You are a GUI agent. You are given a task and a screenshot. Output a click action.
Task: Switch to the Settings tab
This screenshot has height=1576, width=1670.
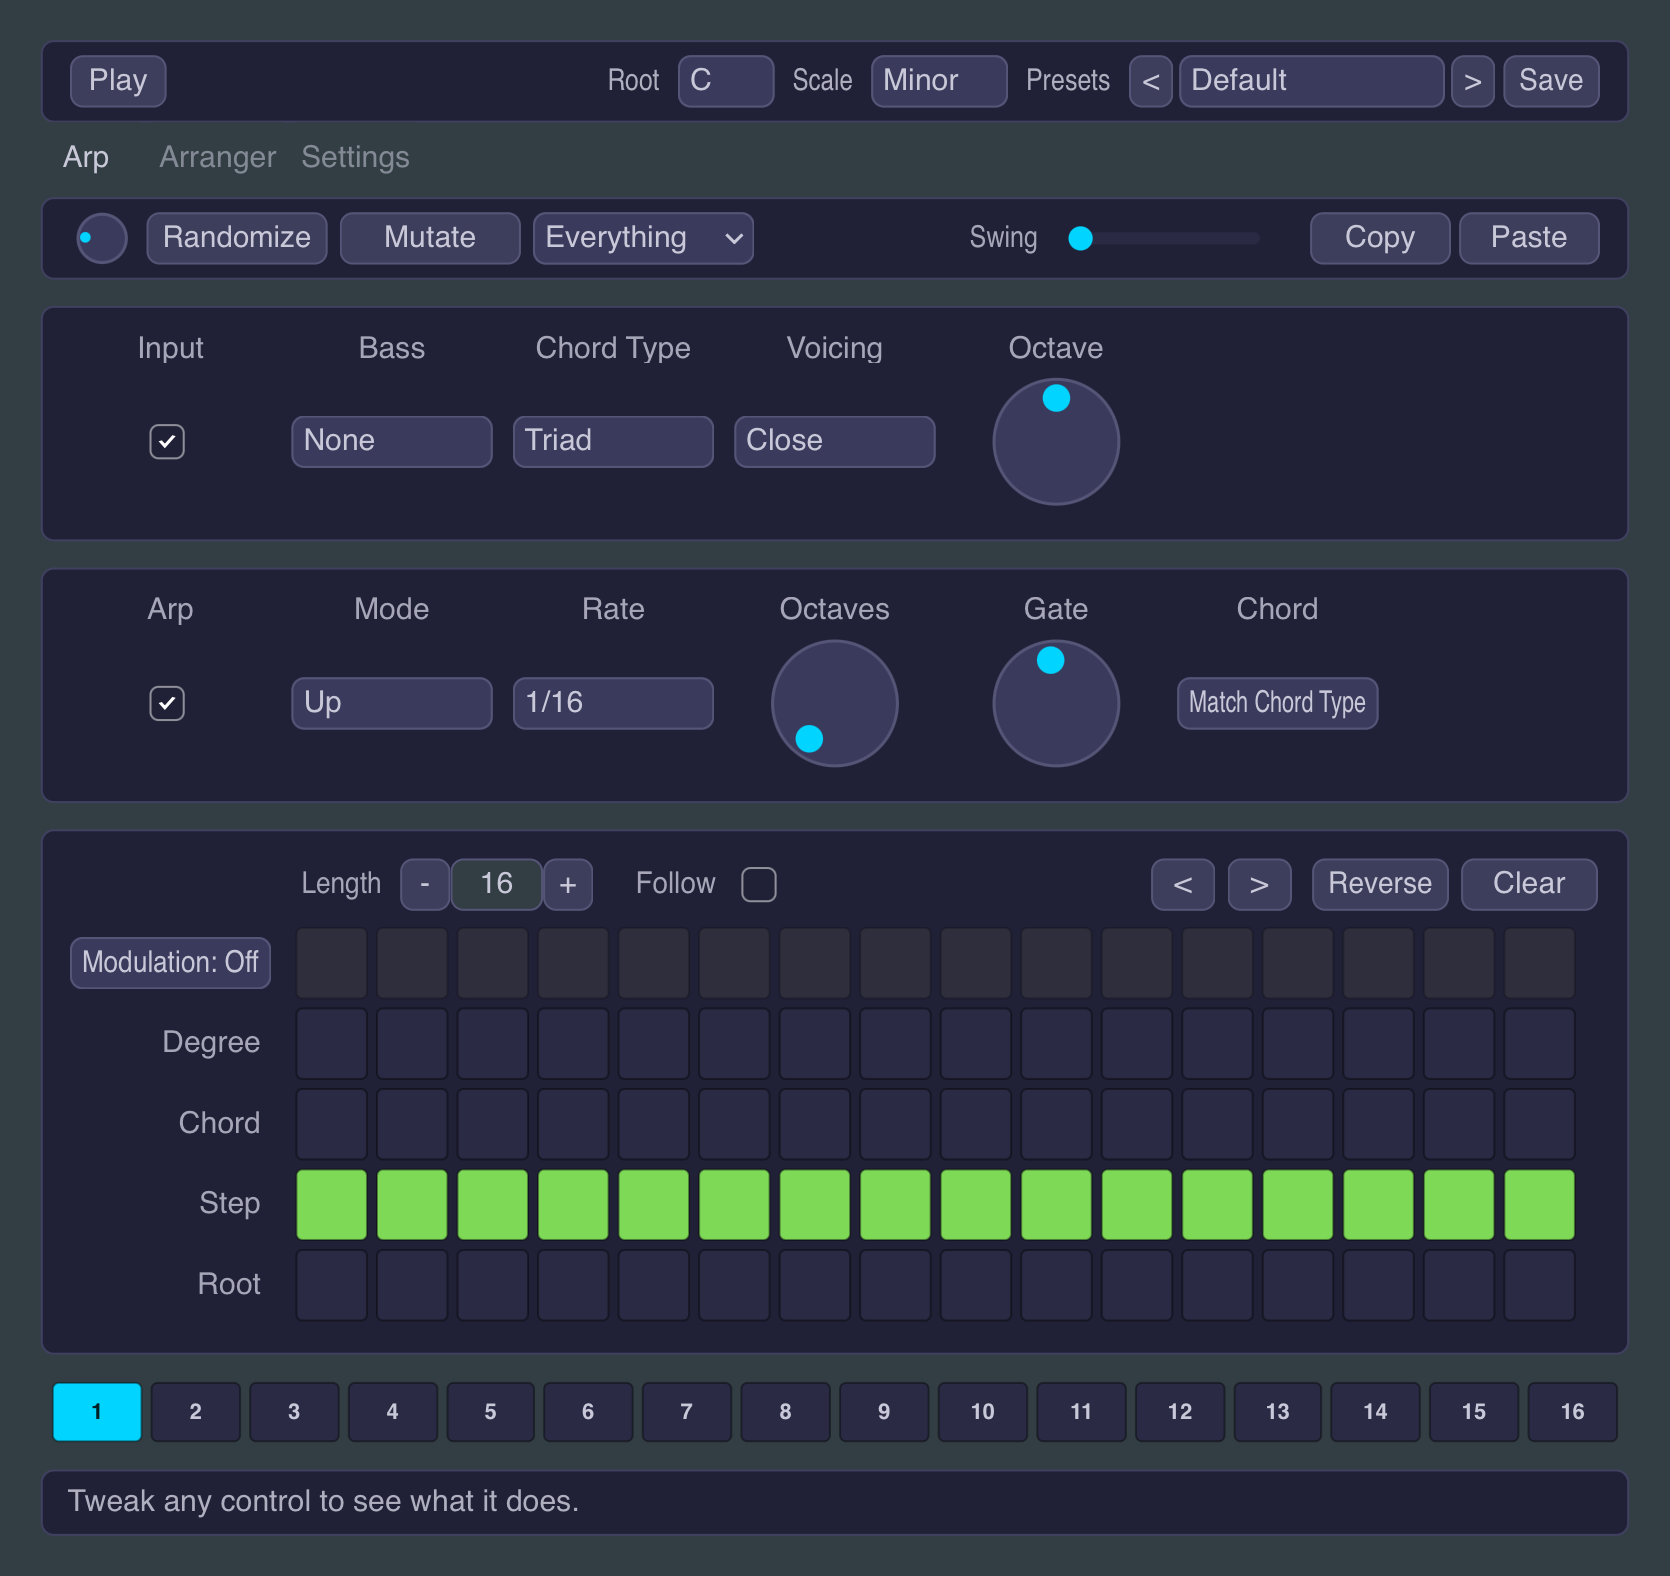tap(355, 157)
